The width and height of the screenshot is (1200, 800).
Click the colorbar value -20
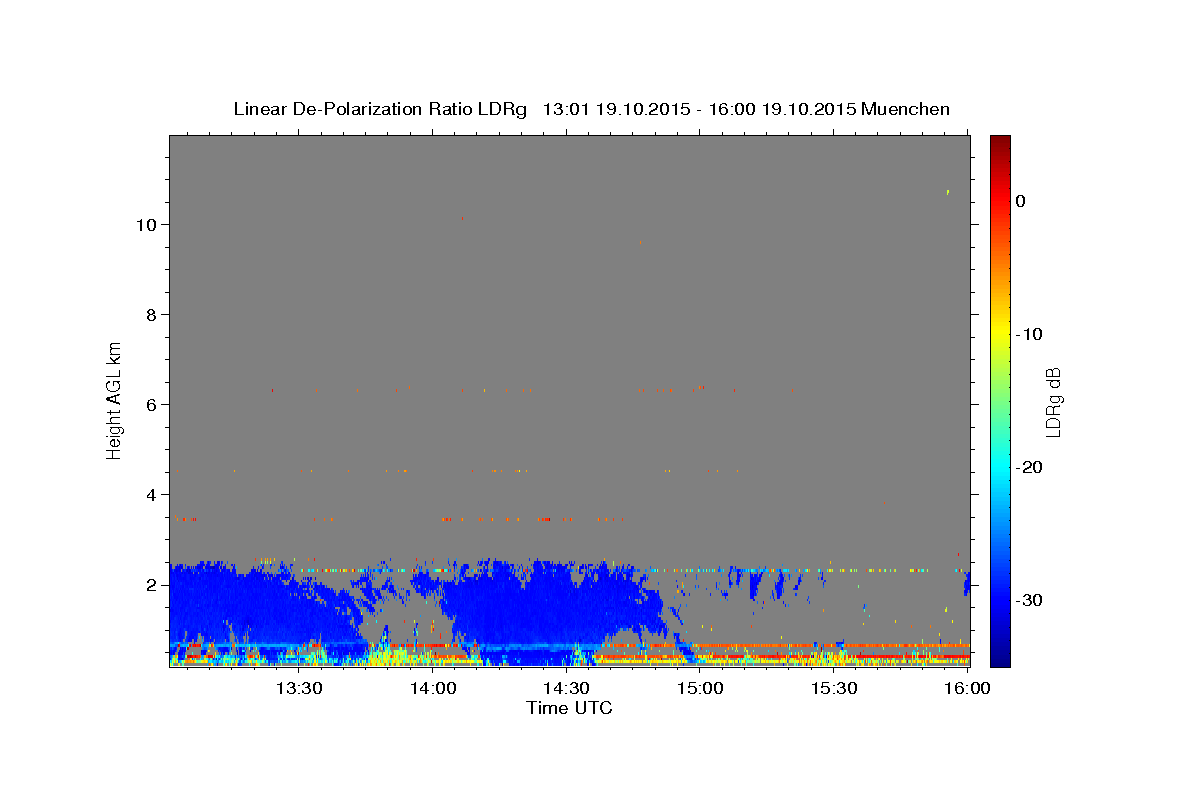click(1030, 467)
